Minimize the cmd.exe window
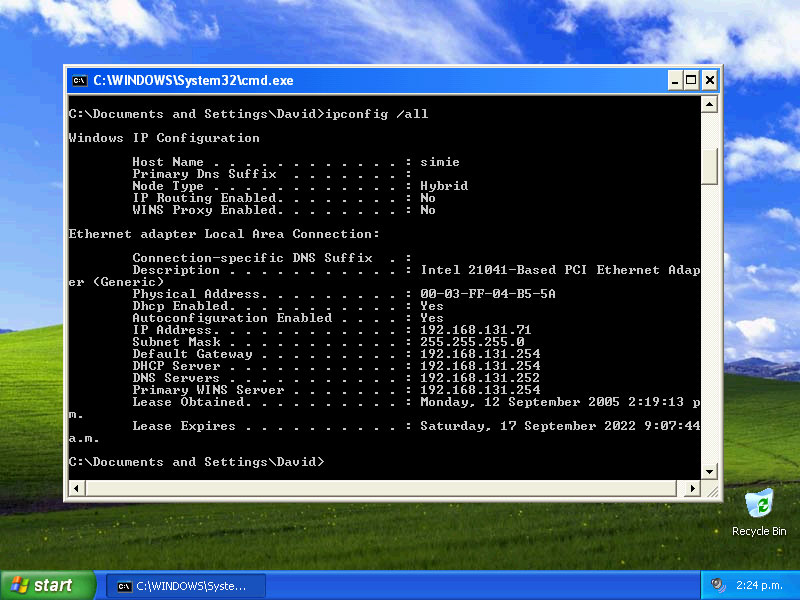800x600 pixels. point(674,81)
